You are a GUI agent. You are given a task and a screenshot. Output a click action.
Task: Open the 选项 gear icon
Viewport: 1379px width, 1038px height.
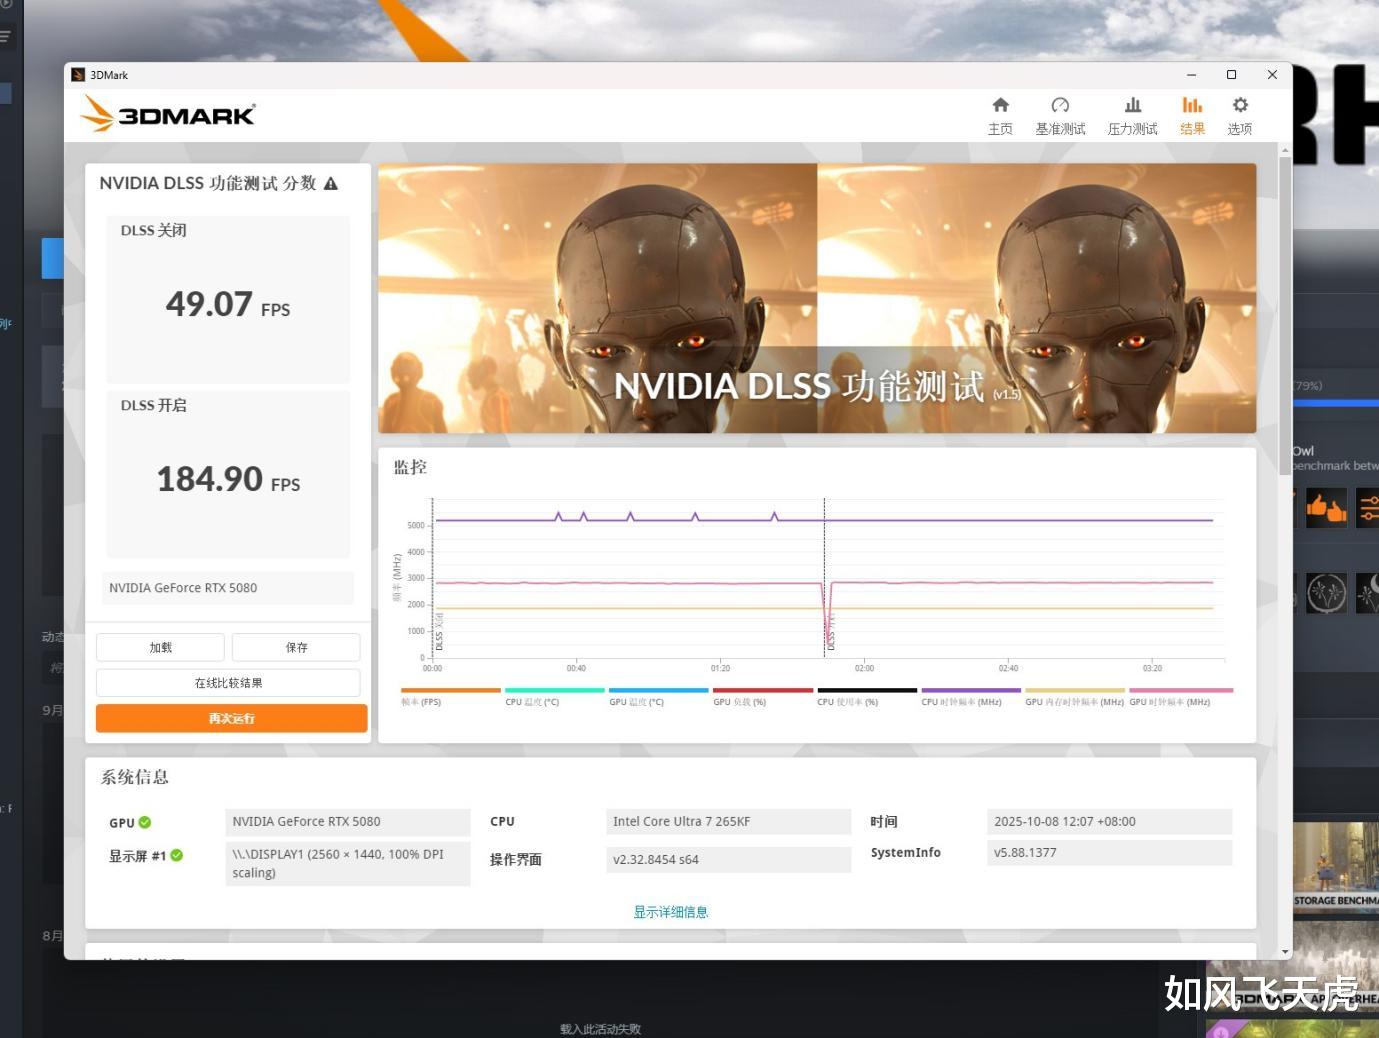pos(1240,106)
